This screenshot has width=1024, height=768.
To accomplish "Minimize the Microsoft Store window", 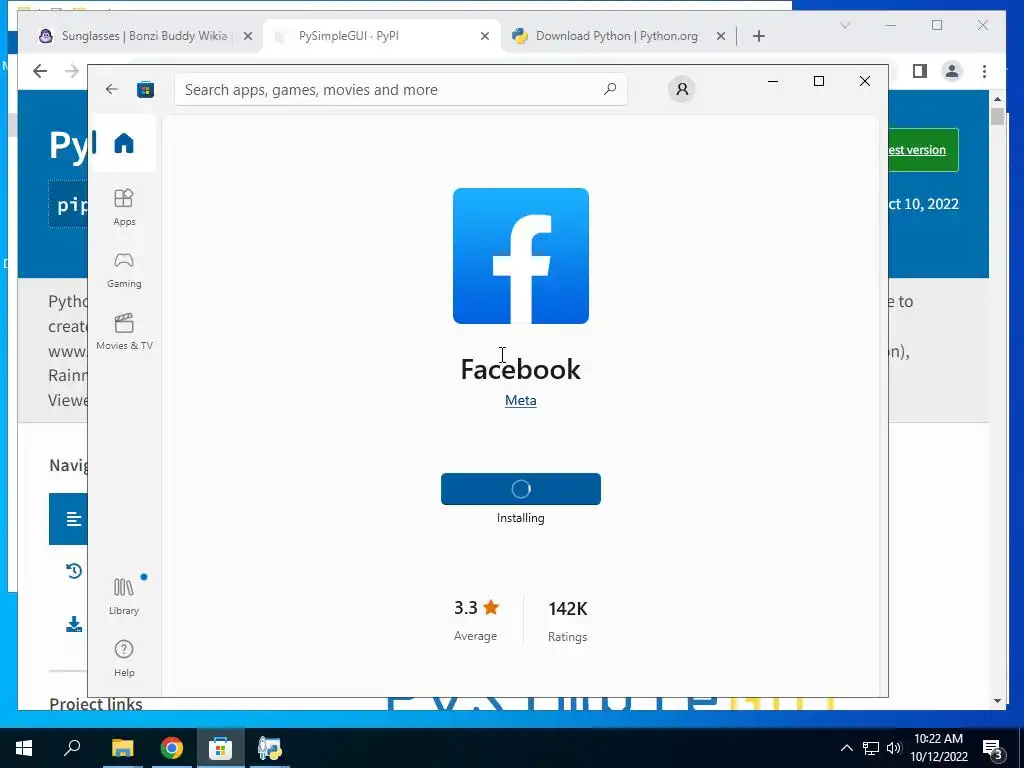I will click(x=773, y=81).
